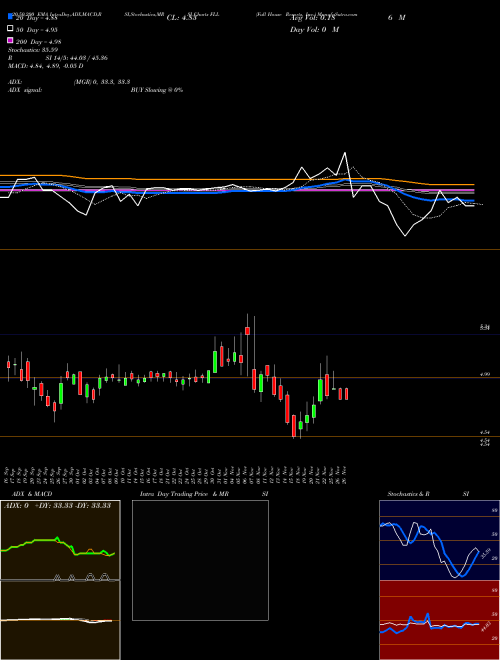Click the 'Stochastics & R' panel title
Viewport: 500px width, 660px height.
pyautogui.click(x=408, y=494)
